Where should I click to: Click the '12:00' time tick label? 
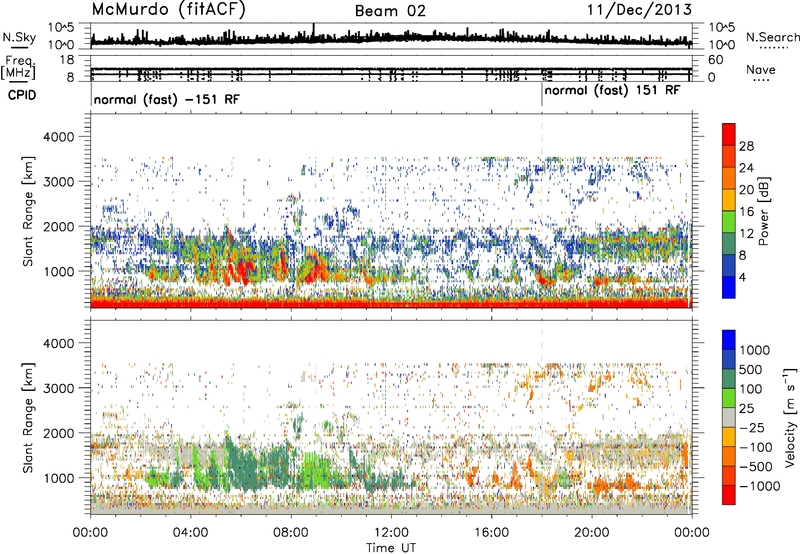391,533
